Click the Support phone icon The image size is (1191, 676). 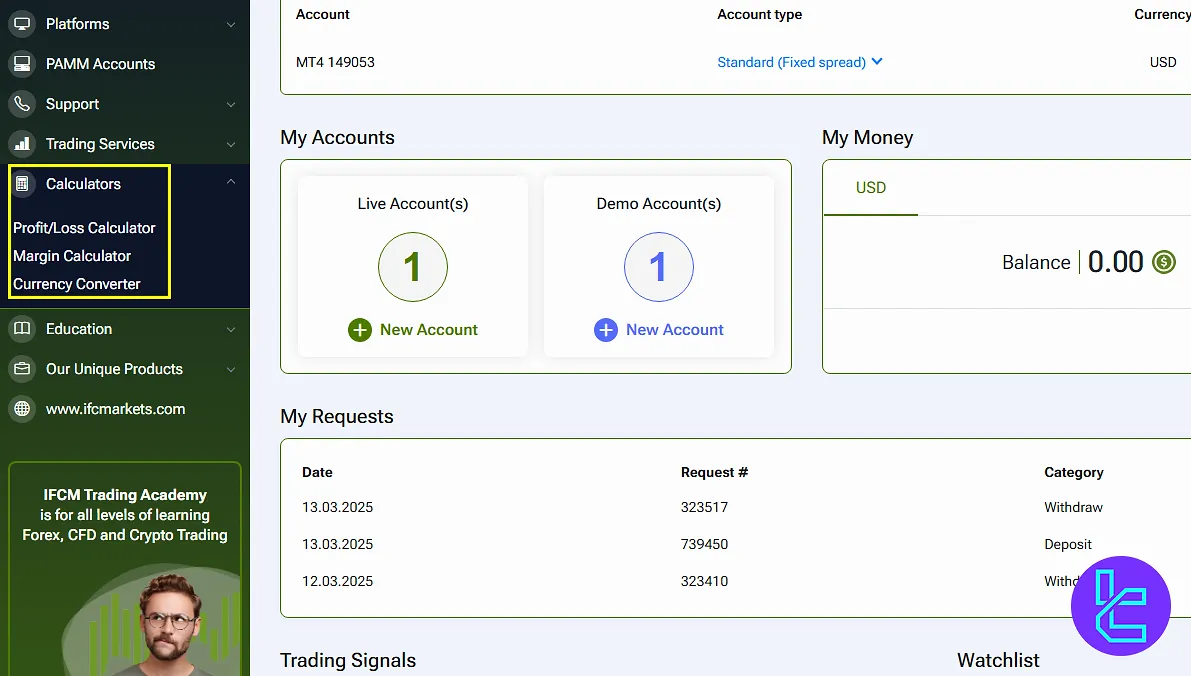click(21, 104)
